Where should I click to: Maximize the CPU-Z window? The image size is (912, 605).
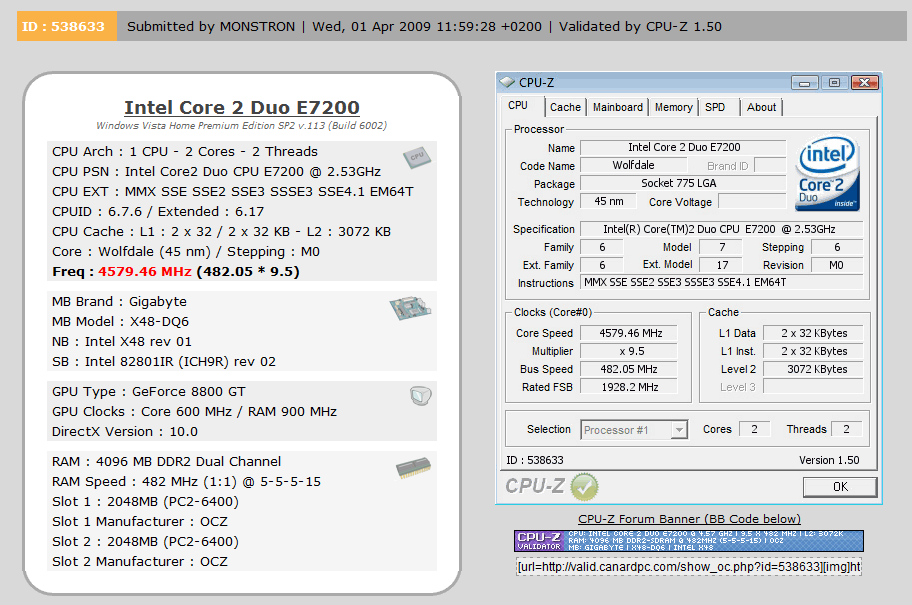[x=834, y=83]
